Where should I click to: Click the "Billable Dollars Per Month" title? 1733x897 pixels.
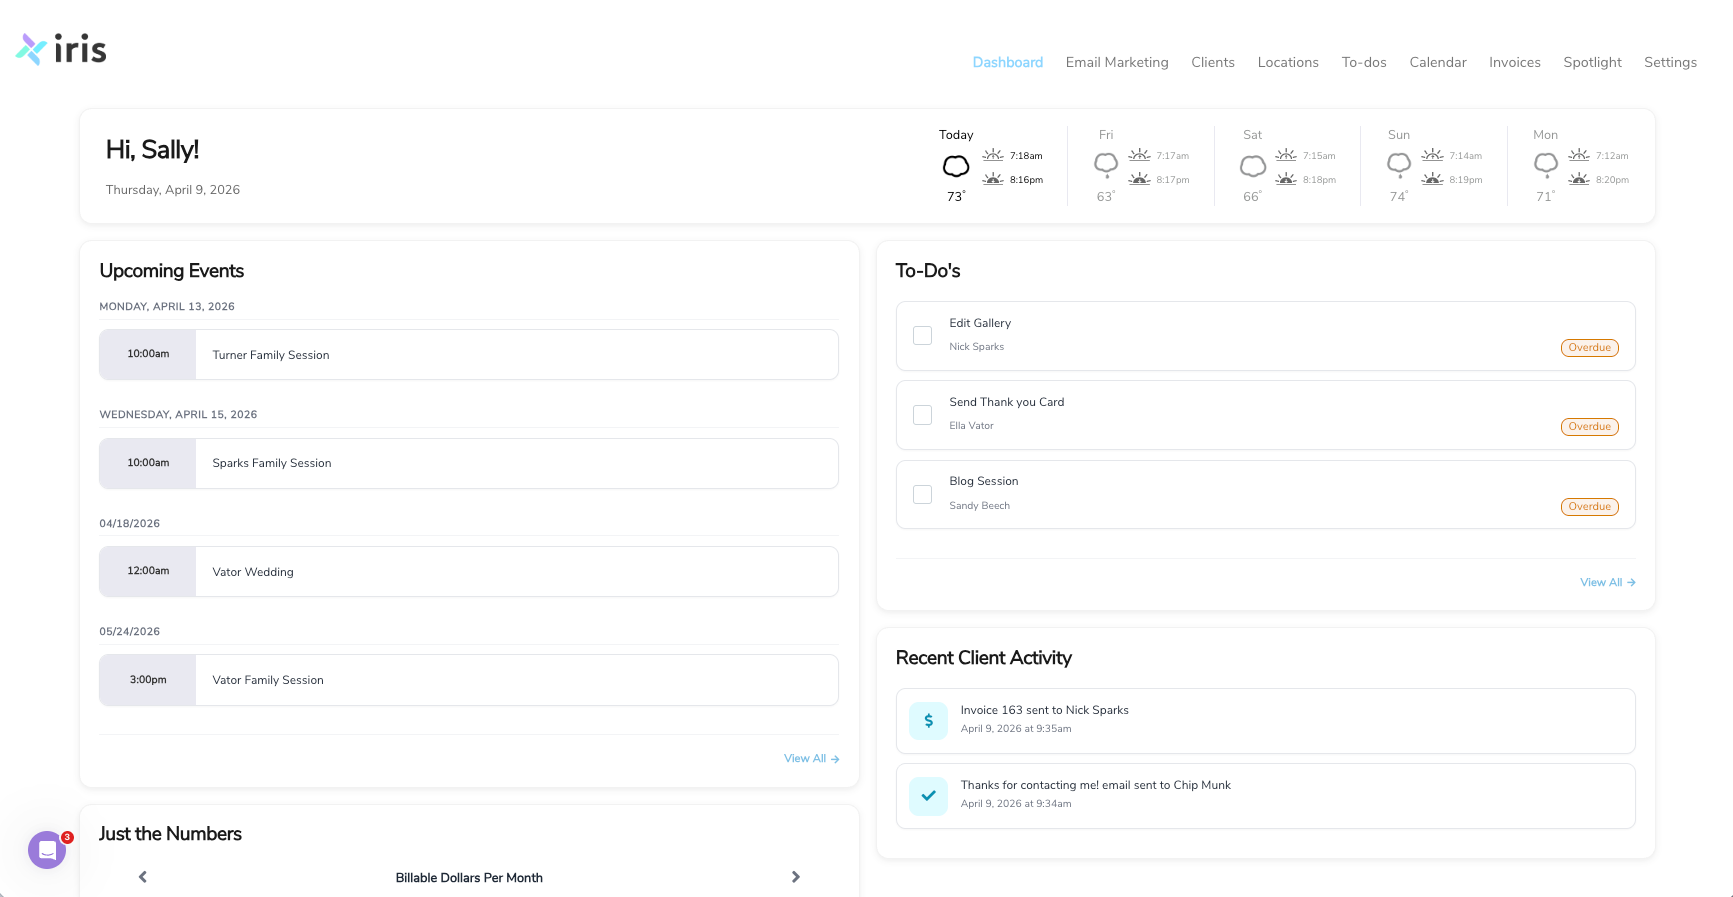pyautogui.click(x=469, y=878)
